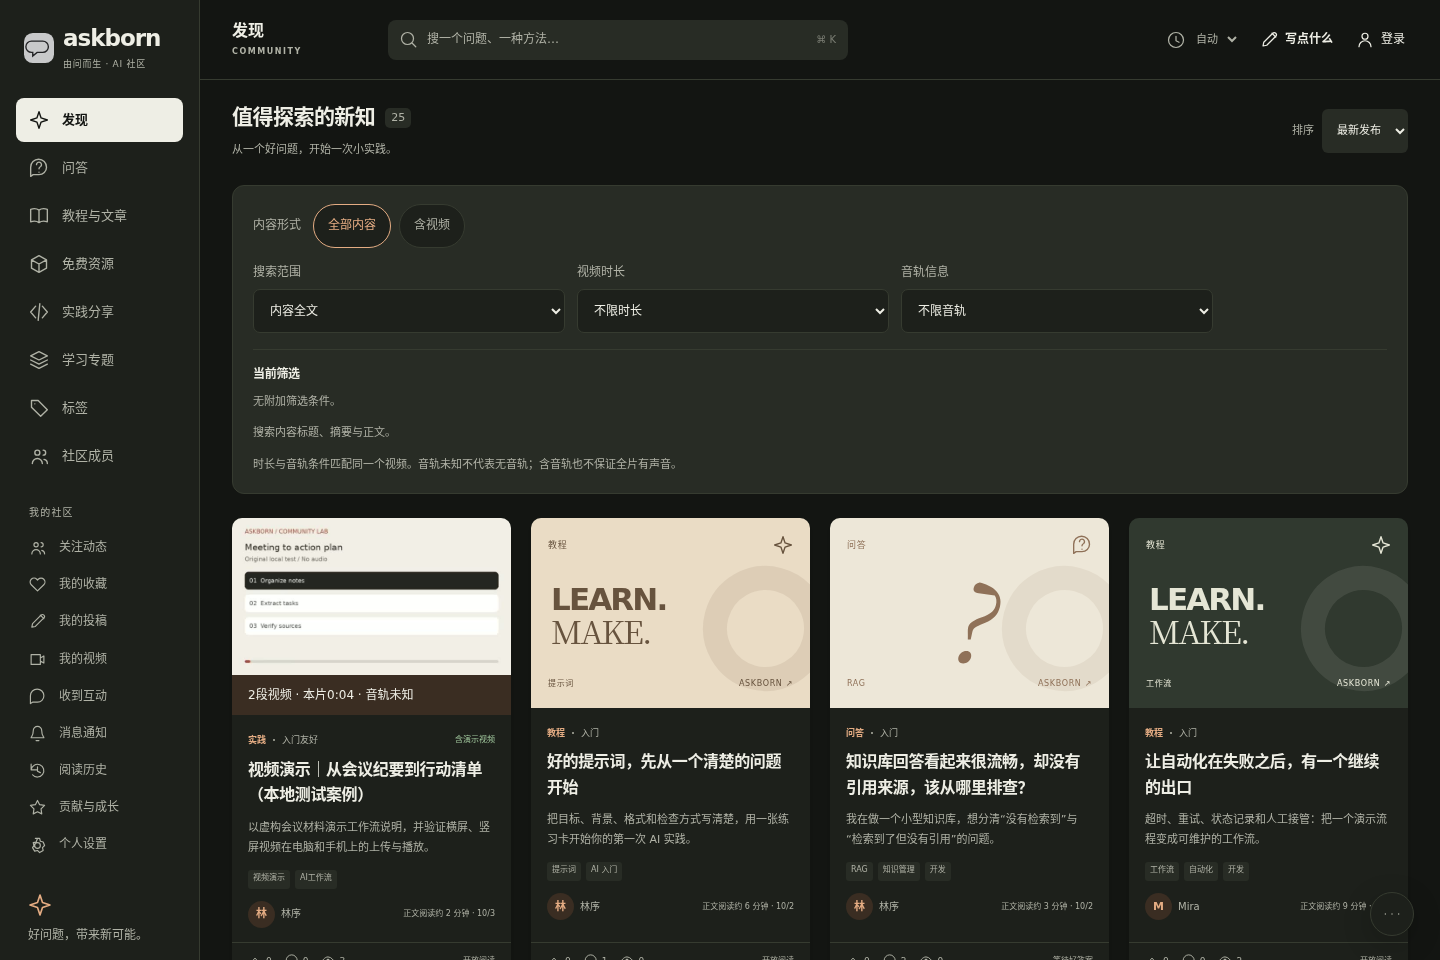Click the speech bubble icon for 收到互动
This screenshot has height=960, width=1440.
[x=38, y=696]
